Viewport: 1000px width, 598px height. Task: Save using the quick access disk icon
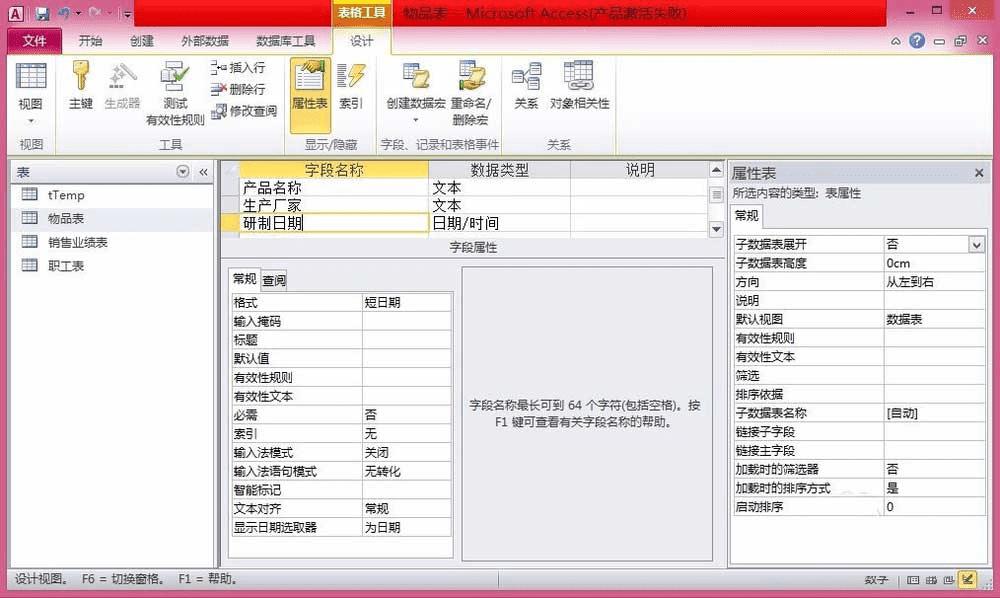click(42, 13)
